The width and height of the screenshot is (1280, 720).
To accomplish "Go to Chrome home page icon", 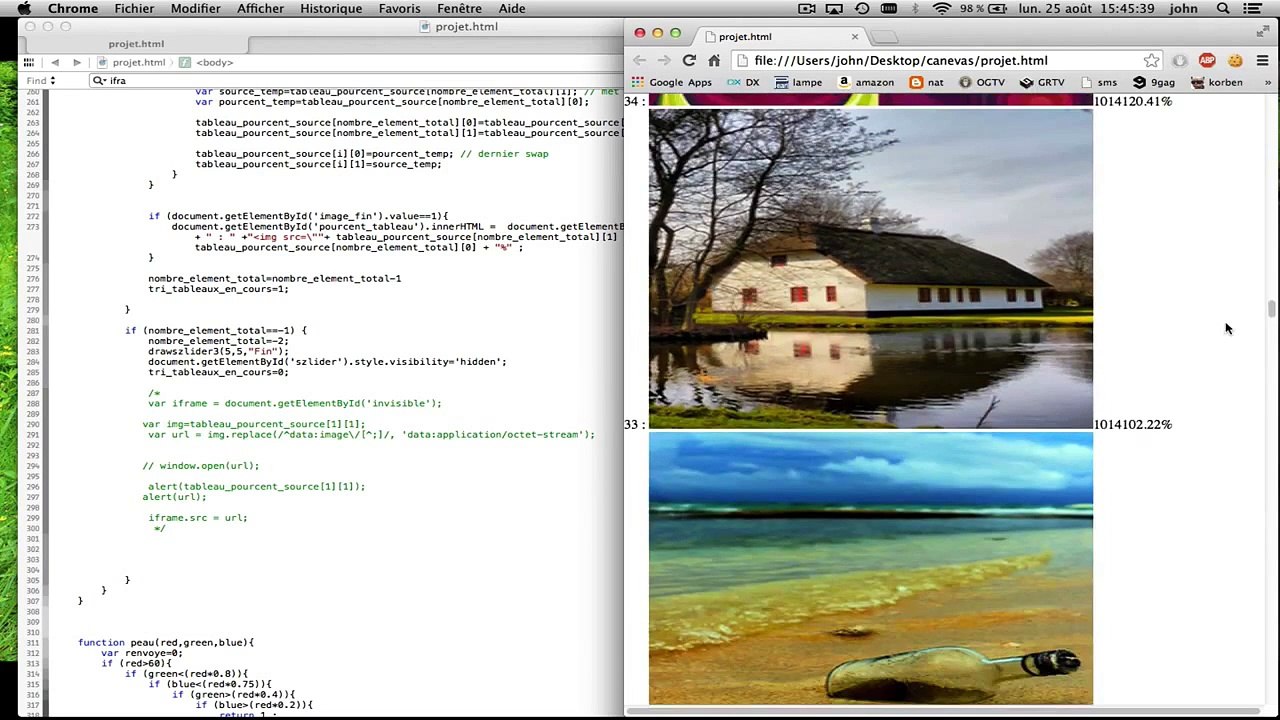I will [x=714, y=60].
